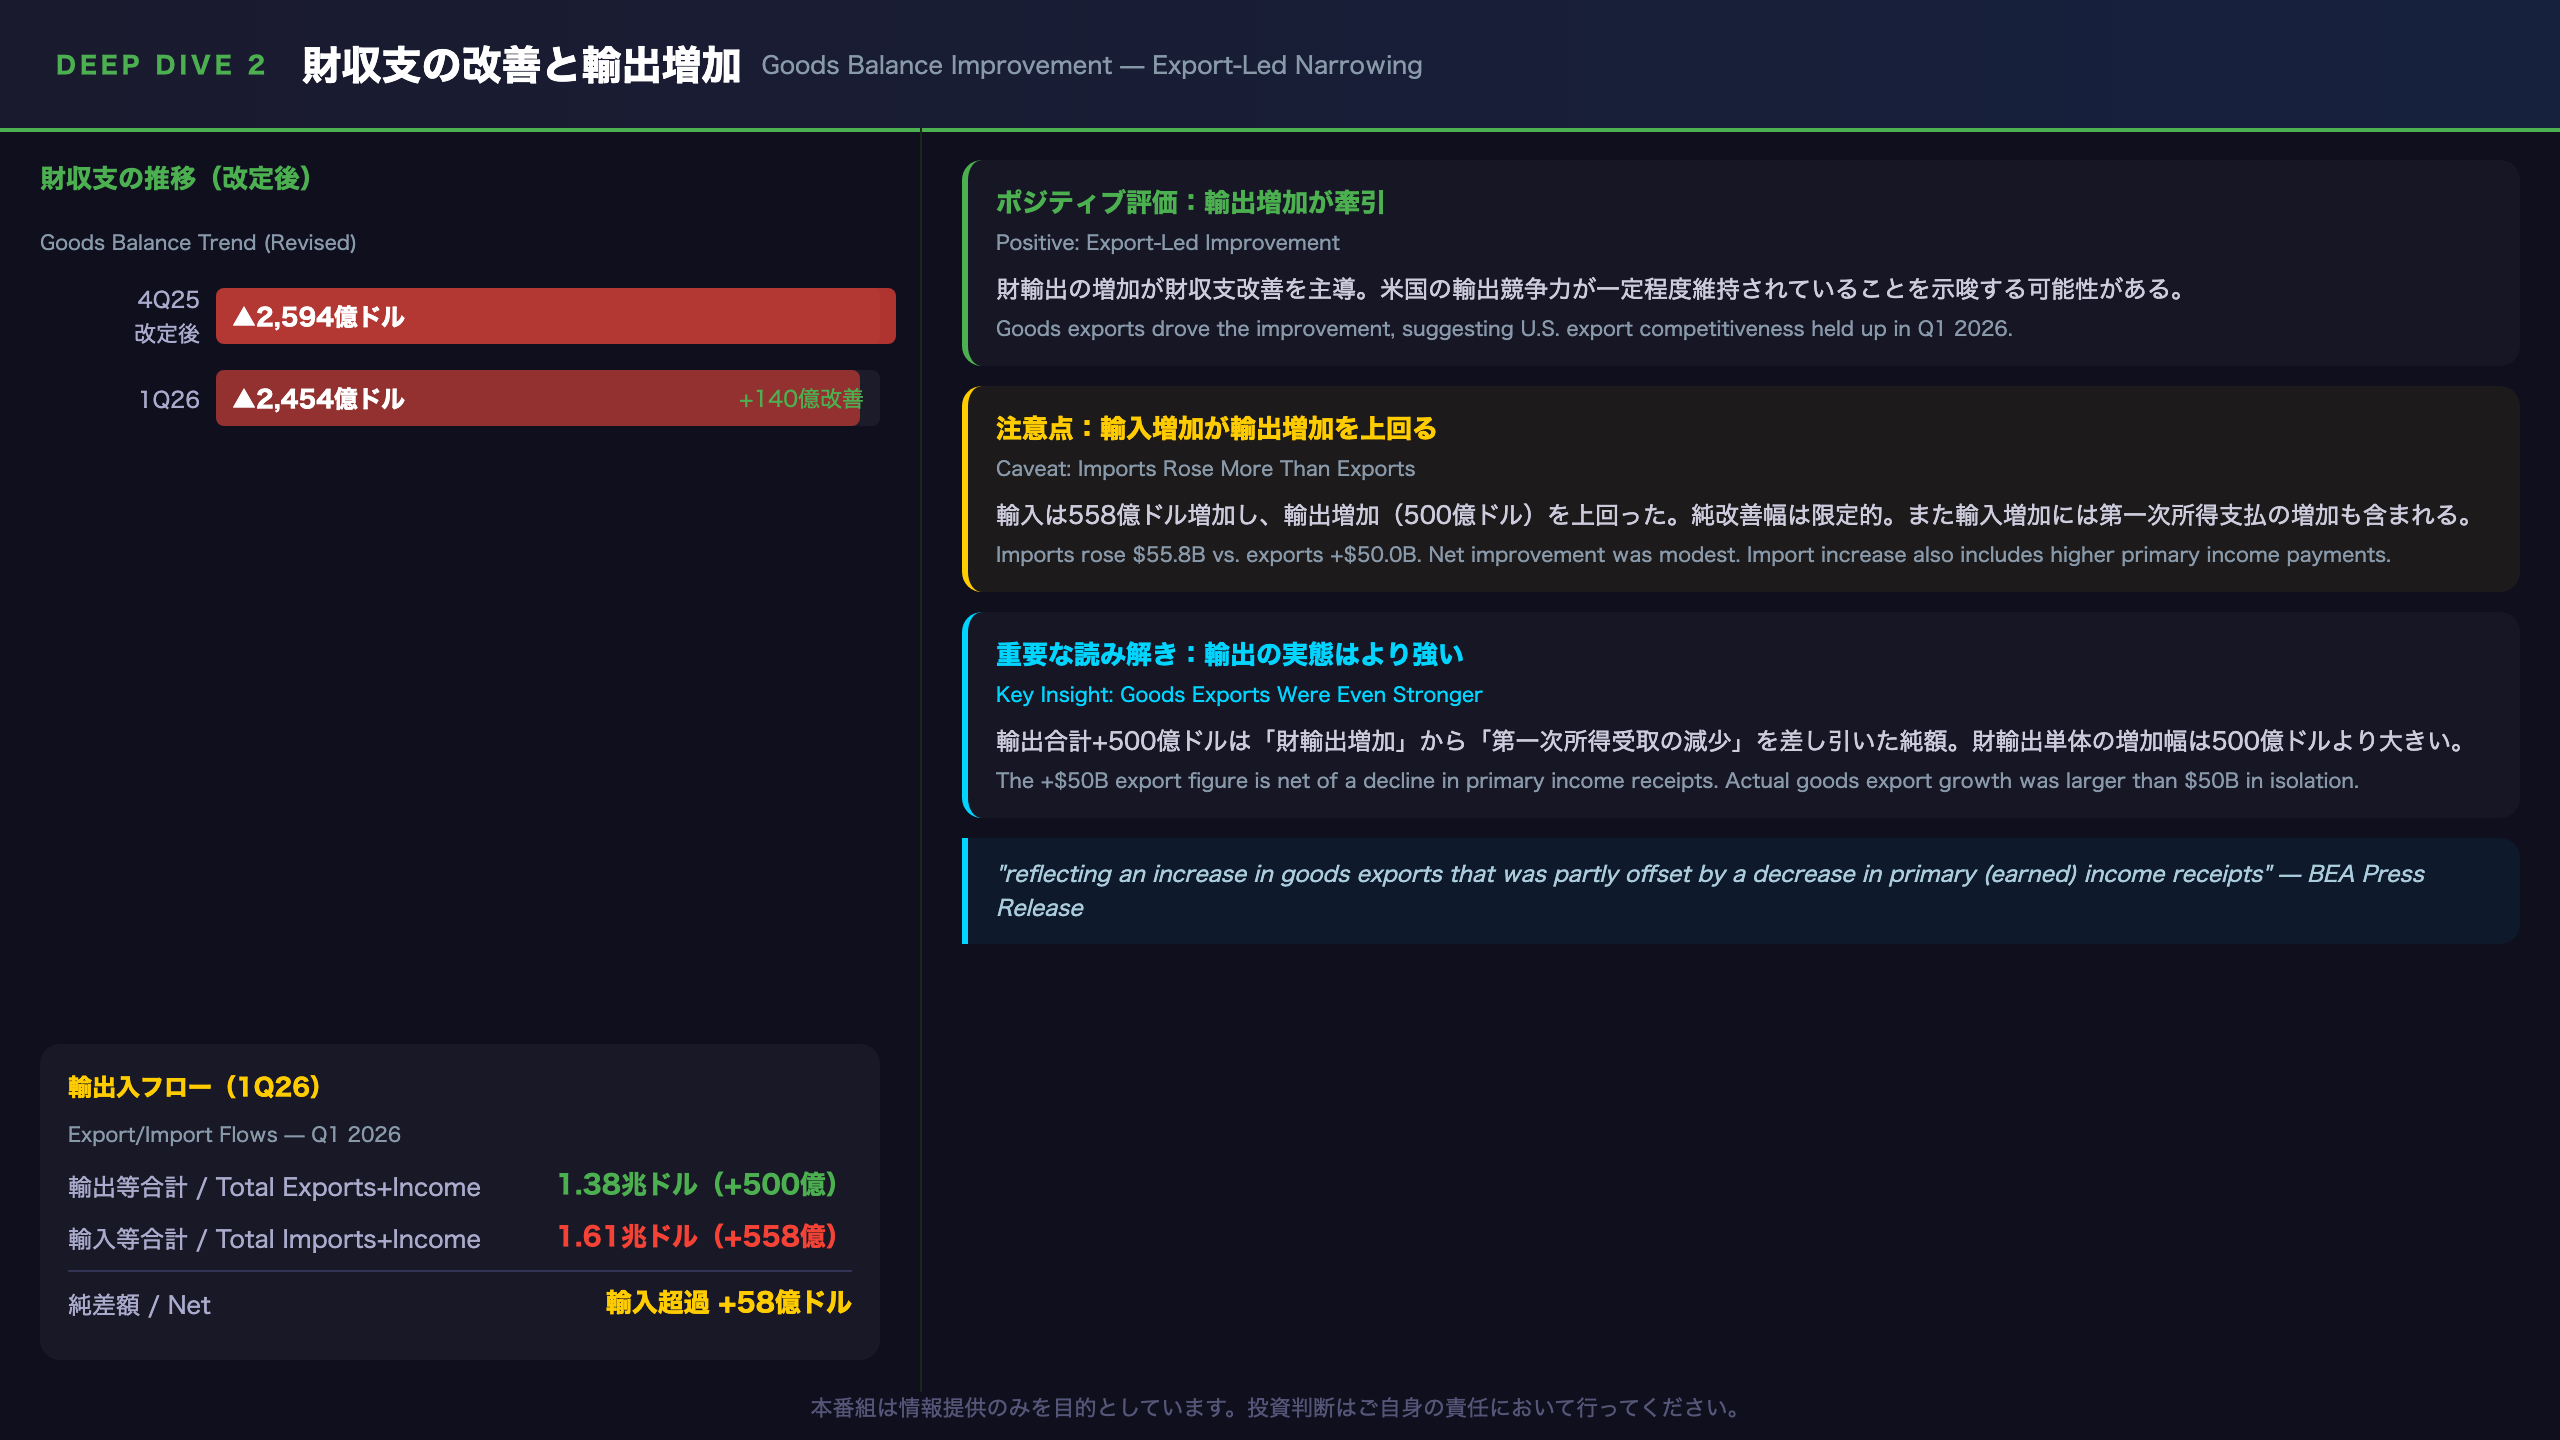Screen dimensions: 2560x1440
Task: Click 輸出等合計 / Total Exports+Income label
Action: pyautogui.click(x=274, y=1187)
